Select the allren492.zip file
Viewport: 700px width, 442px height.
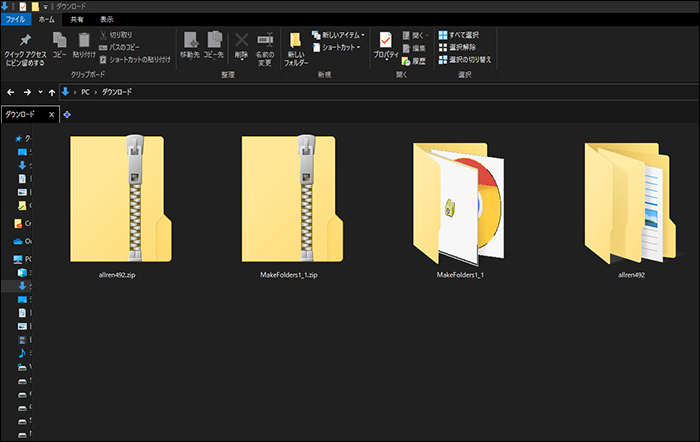[117, 205]
